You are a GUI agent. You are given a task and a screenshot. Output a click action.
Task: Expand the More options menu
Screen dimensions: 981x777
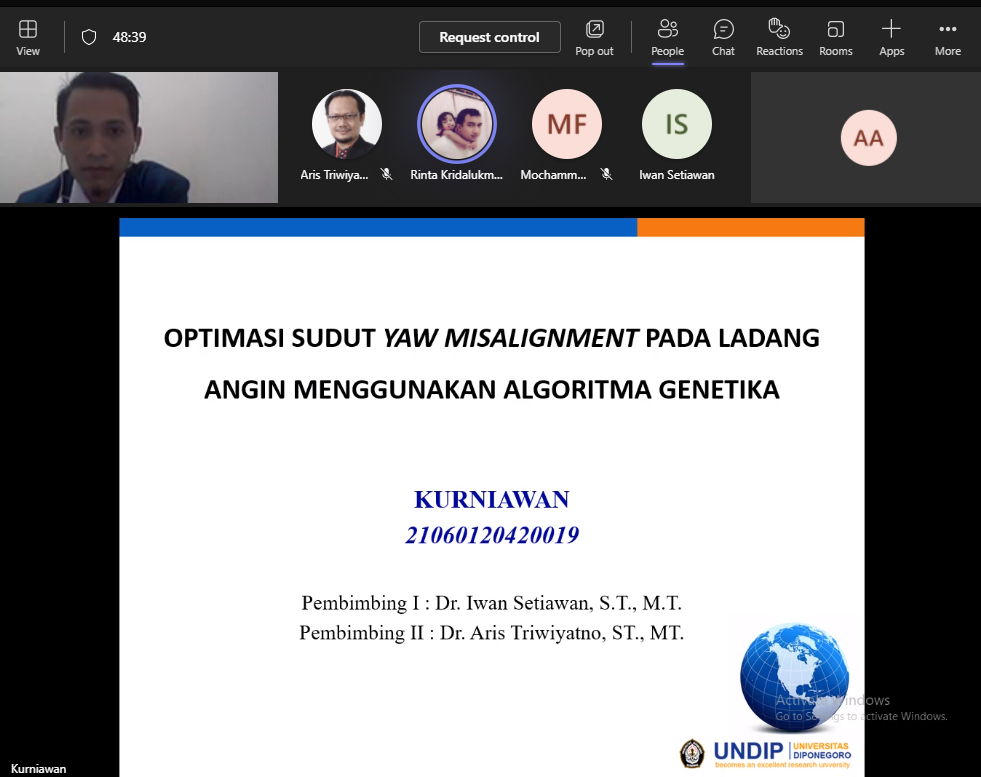pyautogui.click(x=947, y=37)
